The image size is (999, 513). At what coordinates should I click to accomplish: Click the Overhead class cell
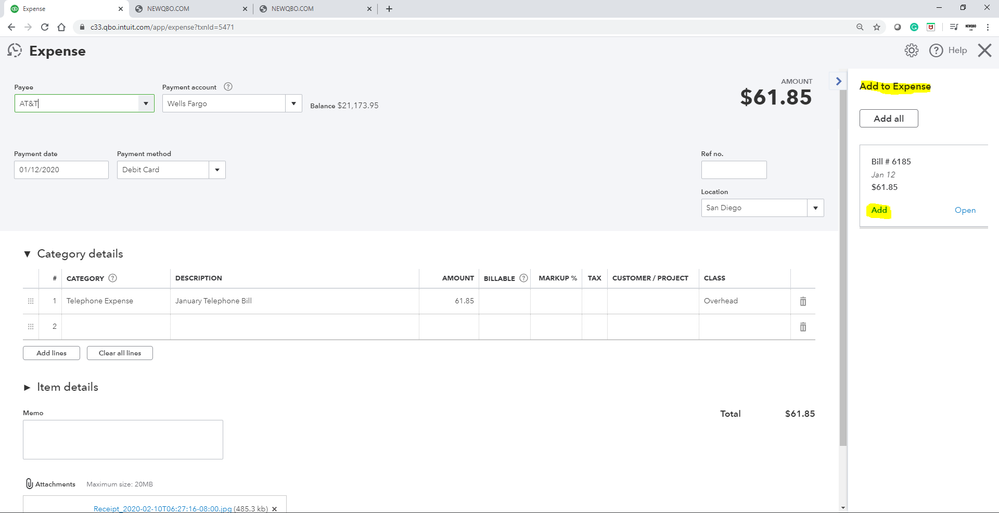[x=744, y=301]
